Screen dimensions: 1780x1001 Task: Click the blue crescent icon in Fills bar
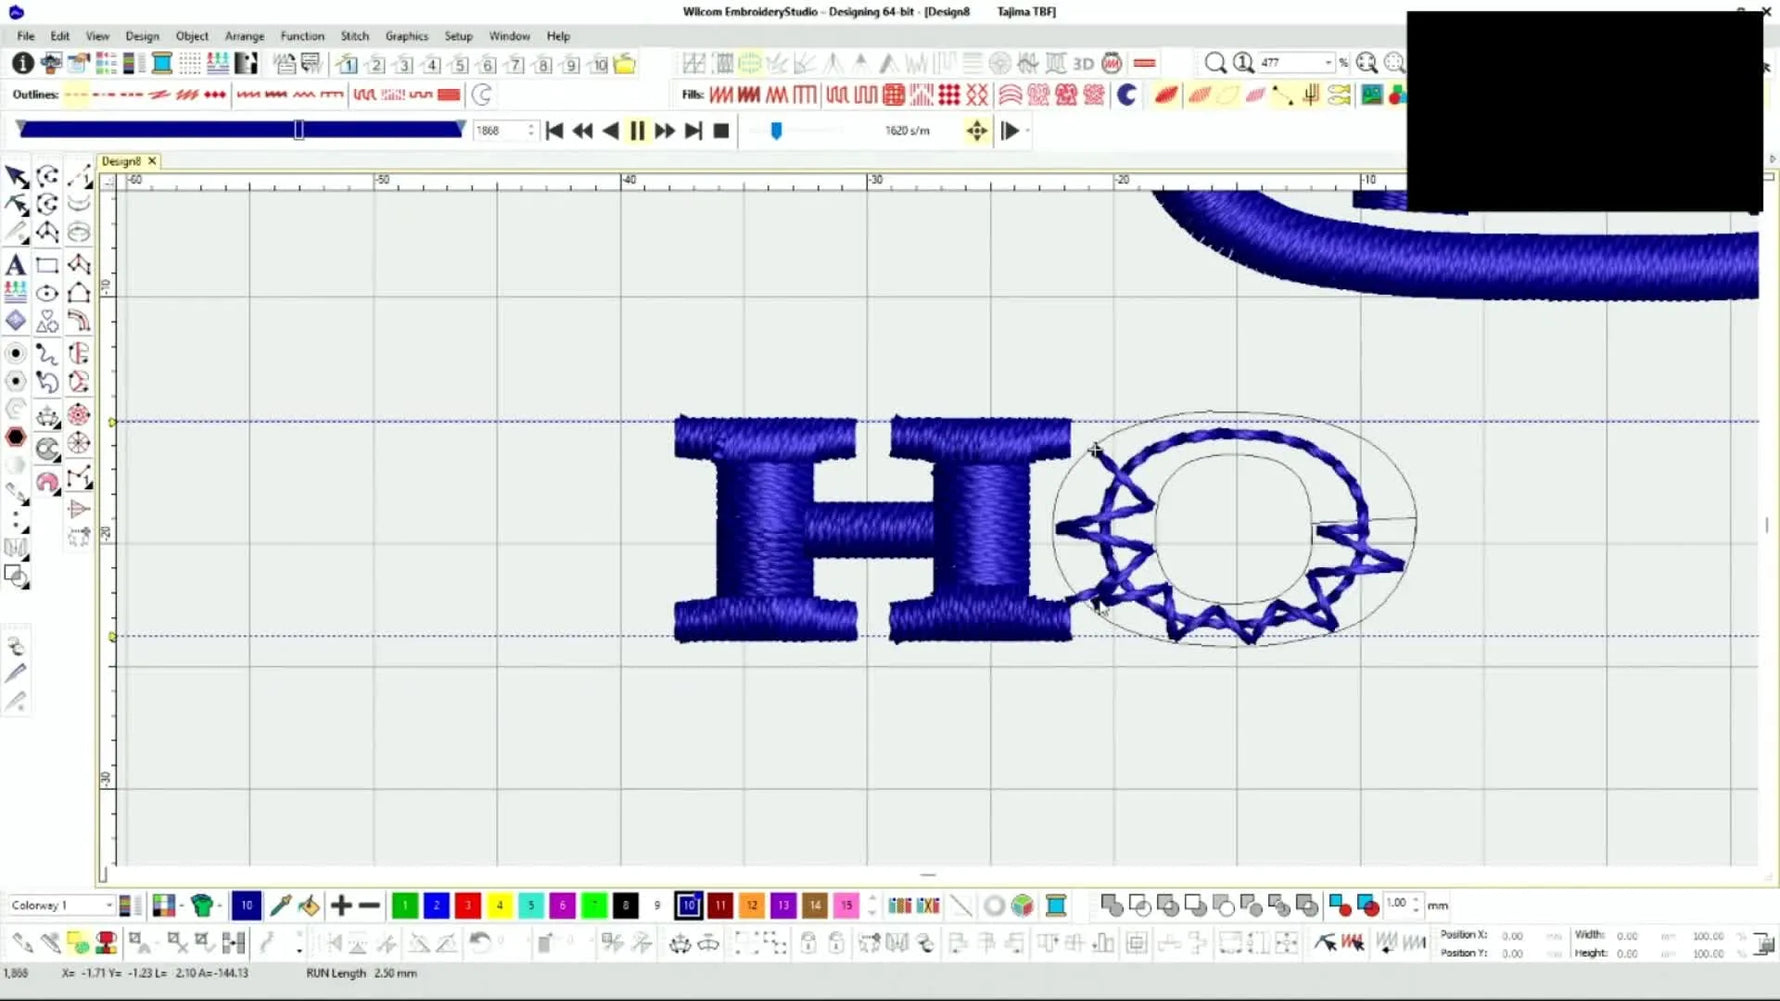coord(1127,95)
